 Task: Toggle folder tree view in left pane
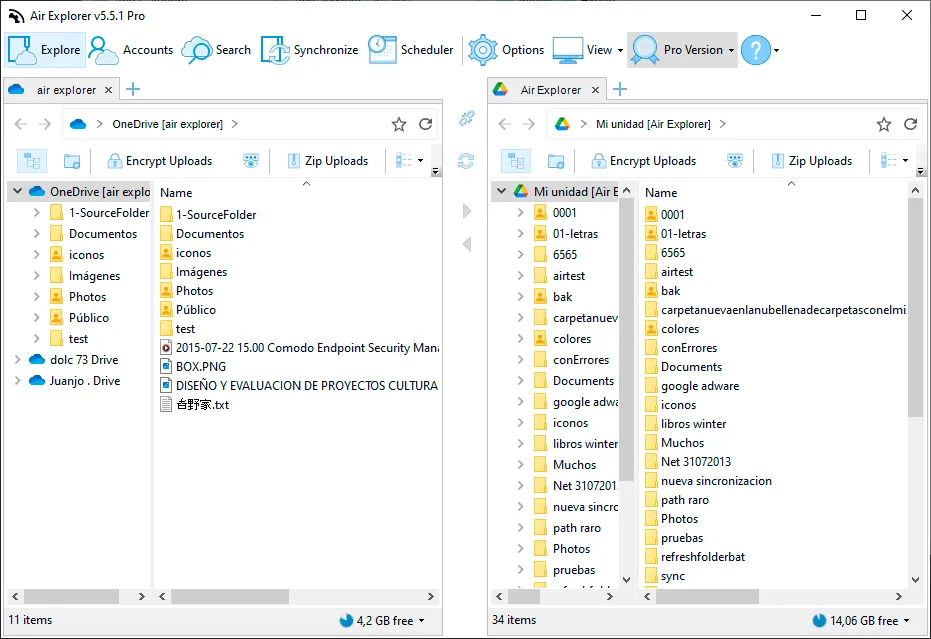tap(32, 161)
